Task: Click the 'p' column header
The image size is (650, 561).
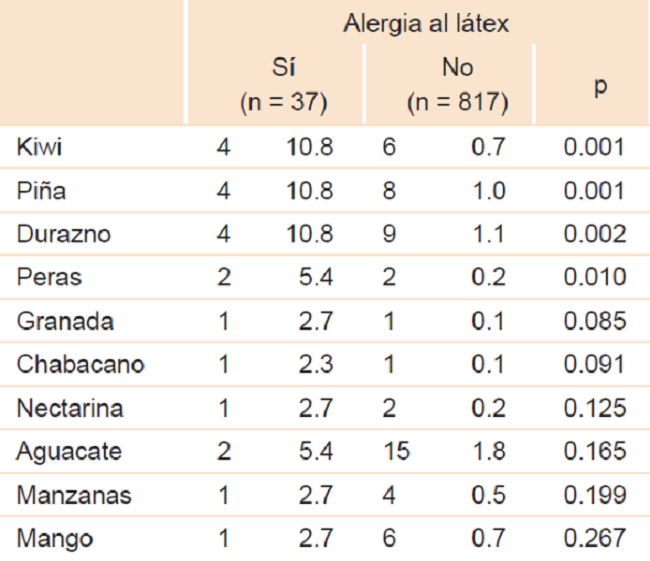Action: (600, 86)
